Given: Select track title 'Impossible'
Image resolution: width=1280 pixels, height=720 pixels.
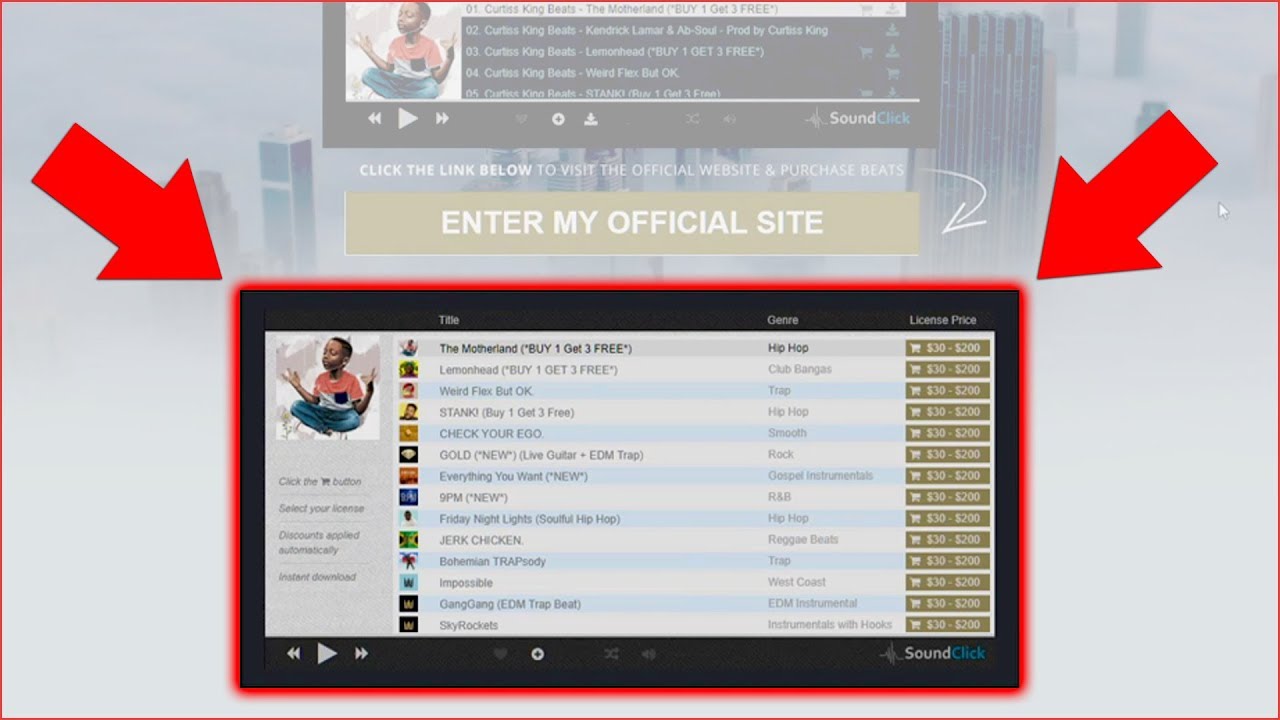Looking at the screenshot, I should (466, 583).
